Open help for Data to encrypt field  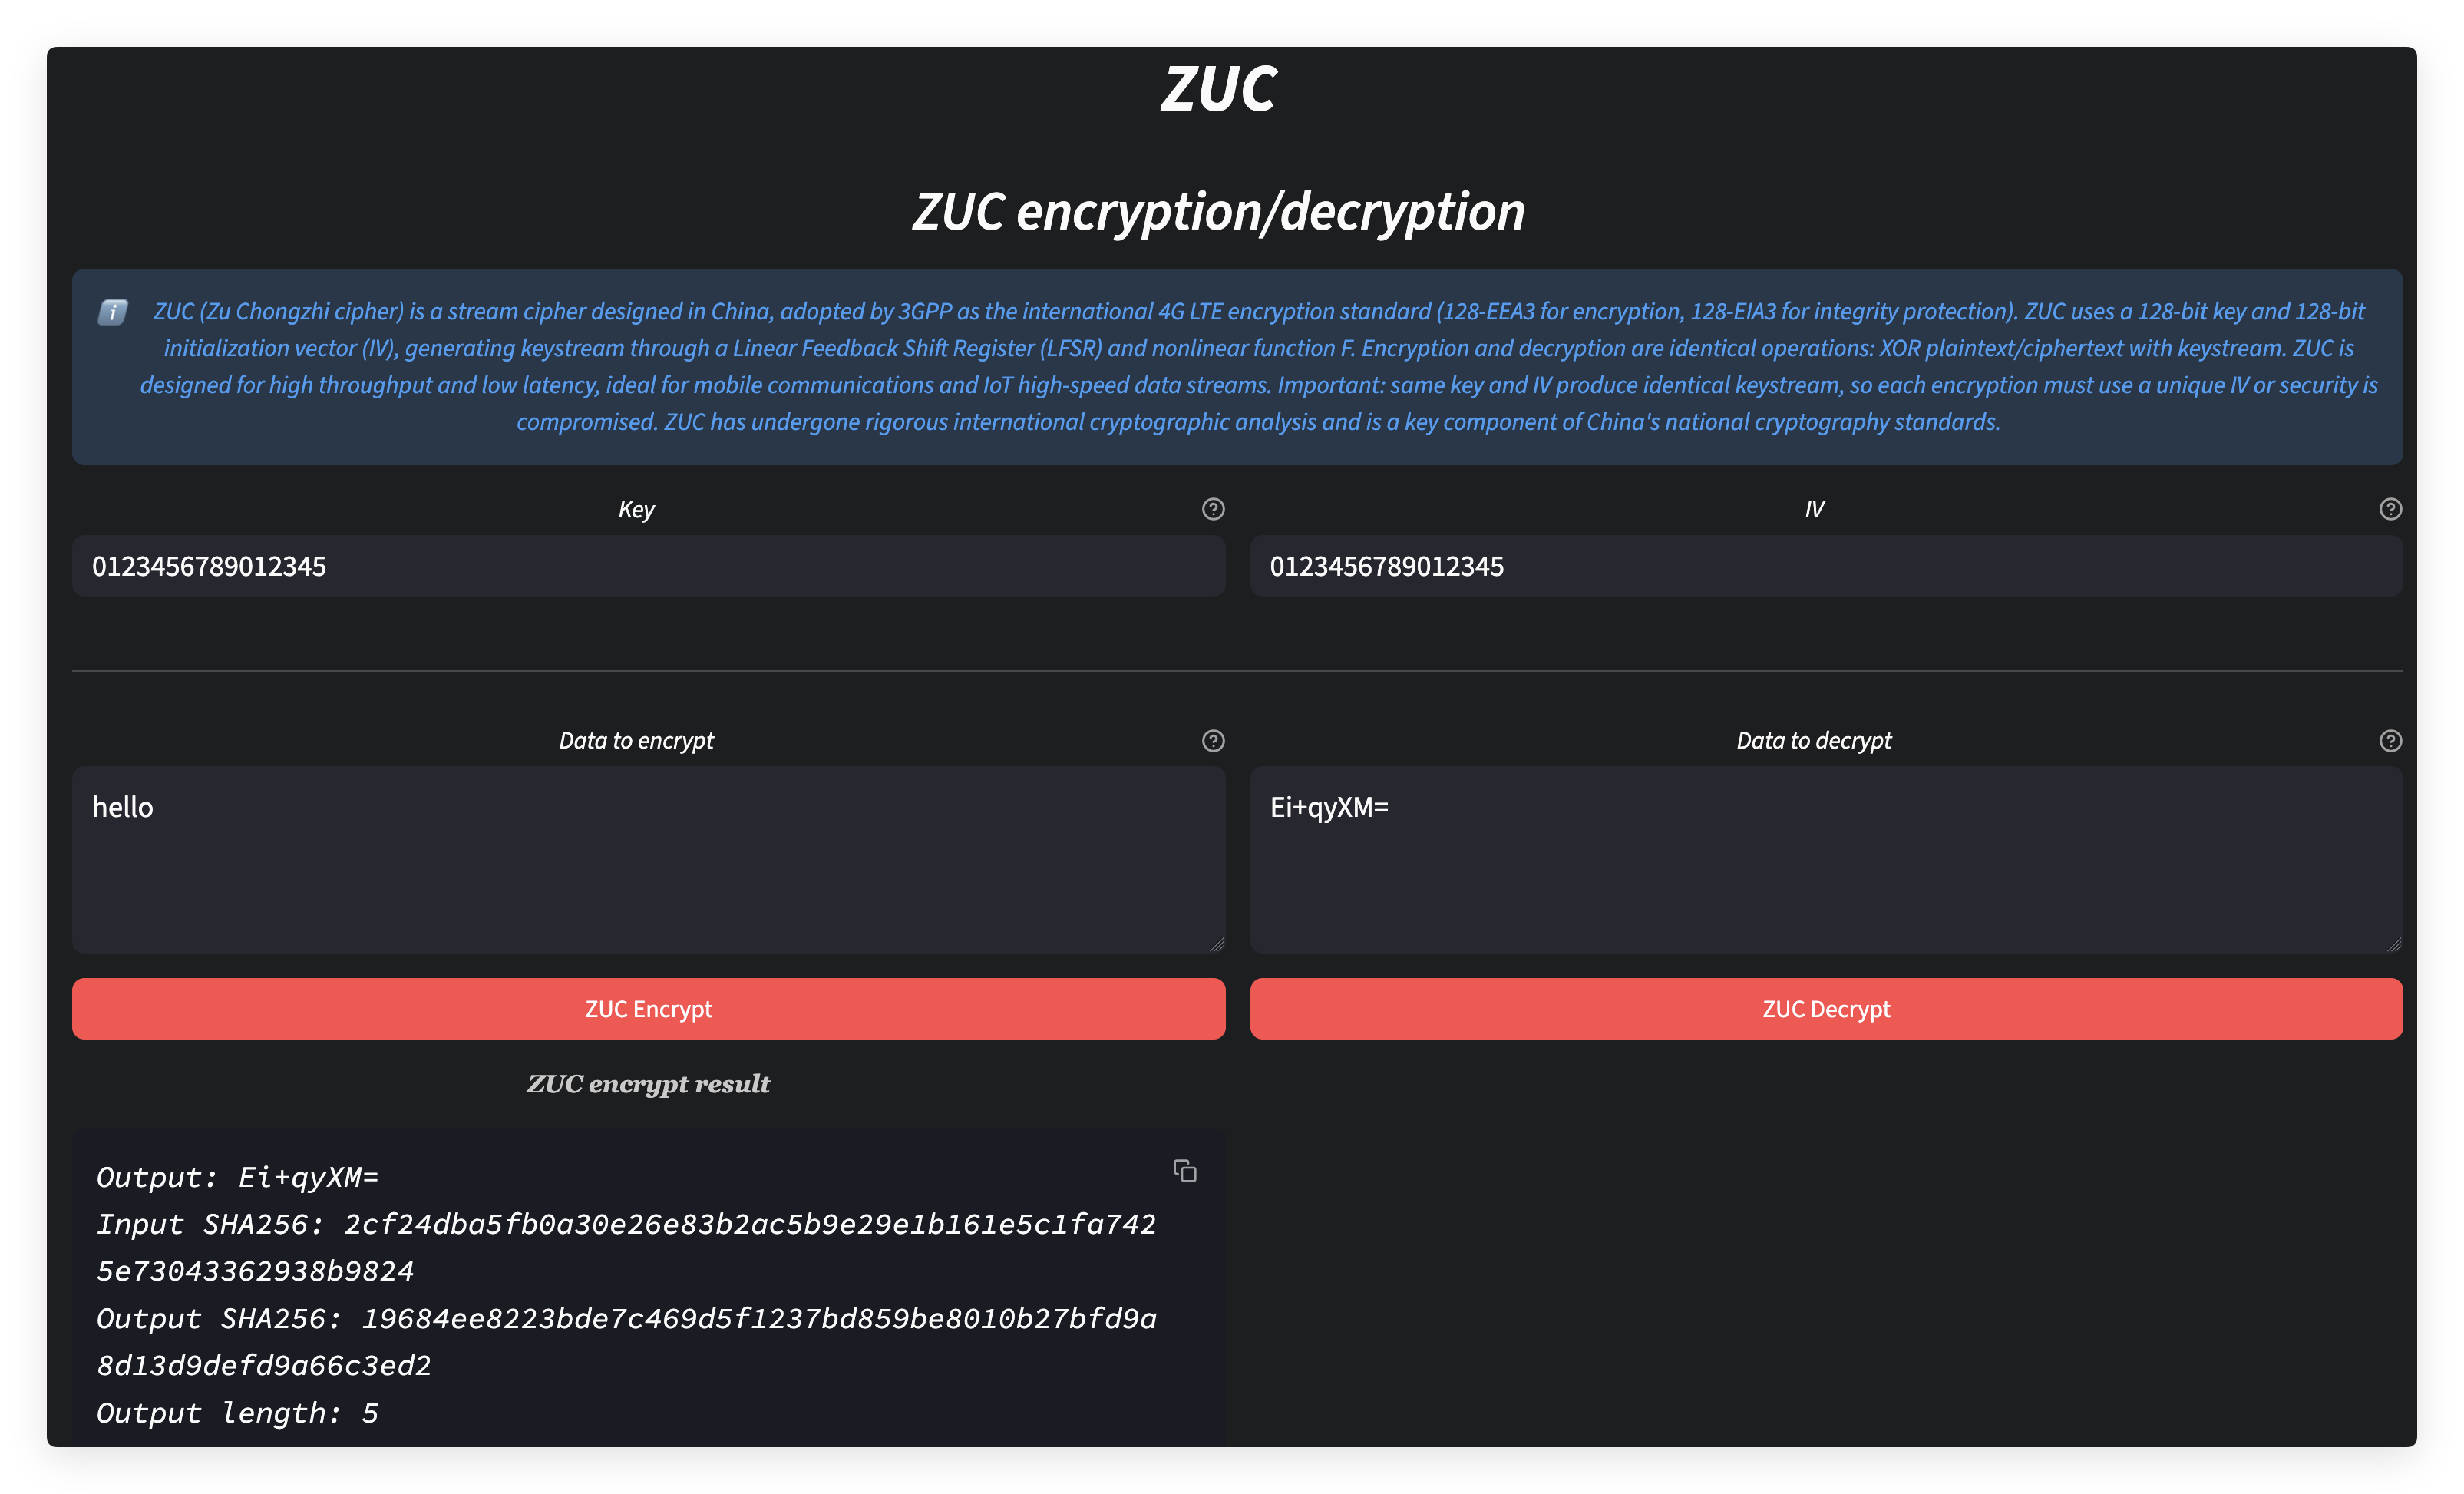click(1213, 741)
